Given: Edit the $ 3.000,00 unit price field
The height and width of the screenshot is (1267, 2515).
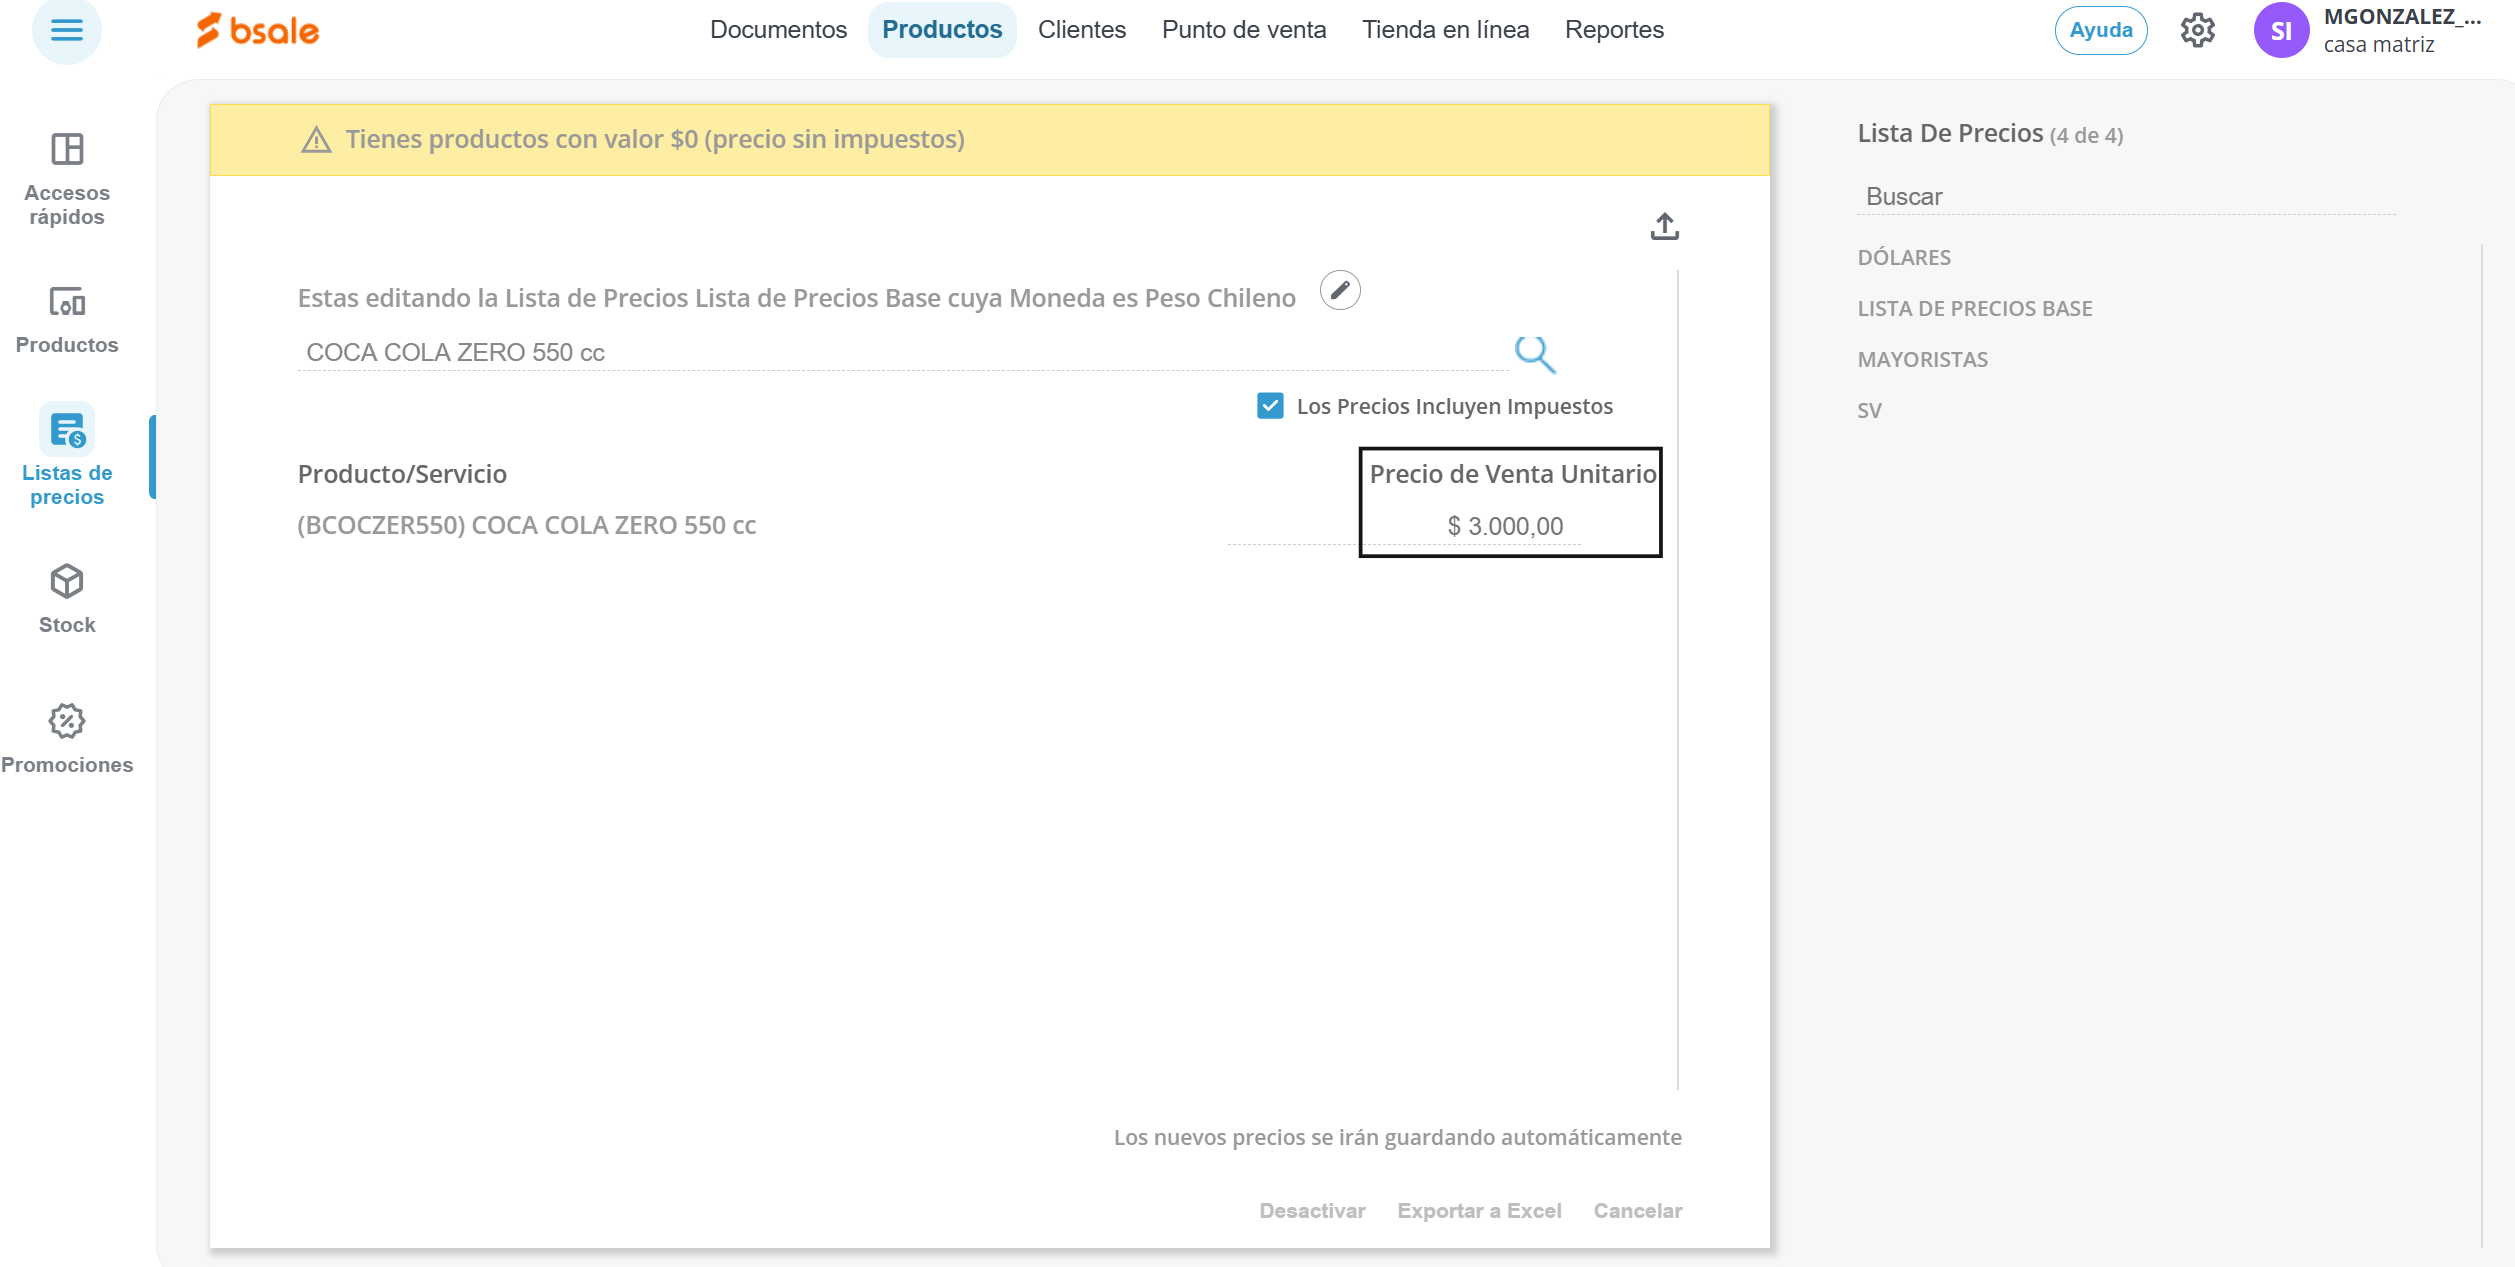Looking at the screenshot, I should pos(1504,526).
